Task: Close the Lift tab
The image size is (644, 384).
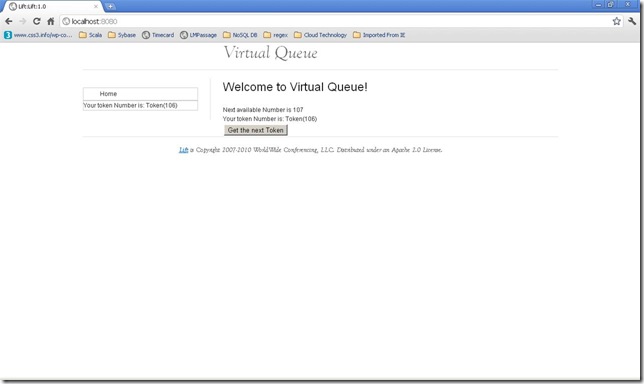Action: (96, 7)
